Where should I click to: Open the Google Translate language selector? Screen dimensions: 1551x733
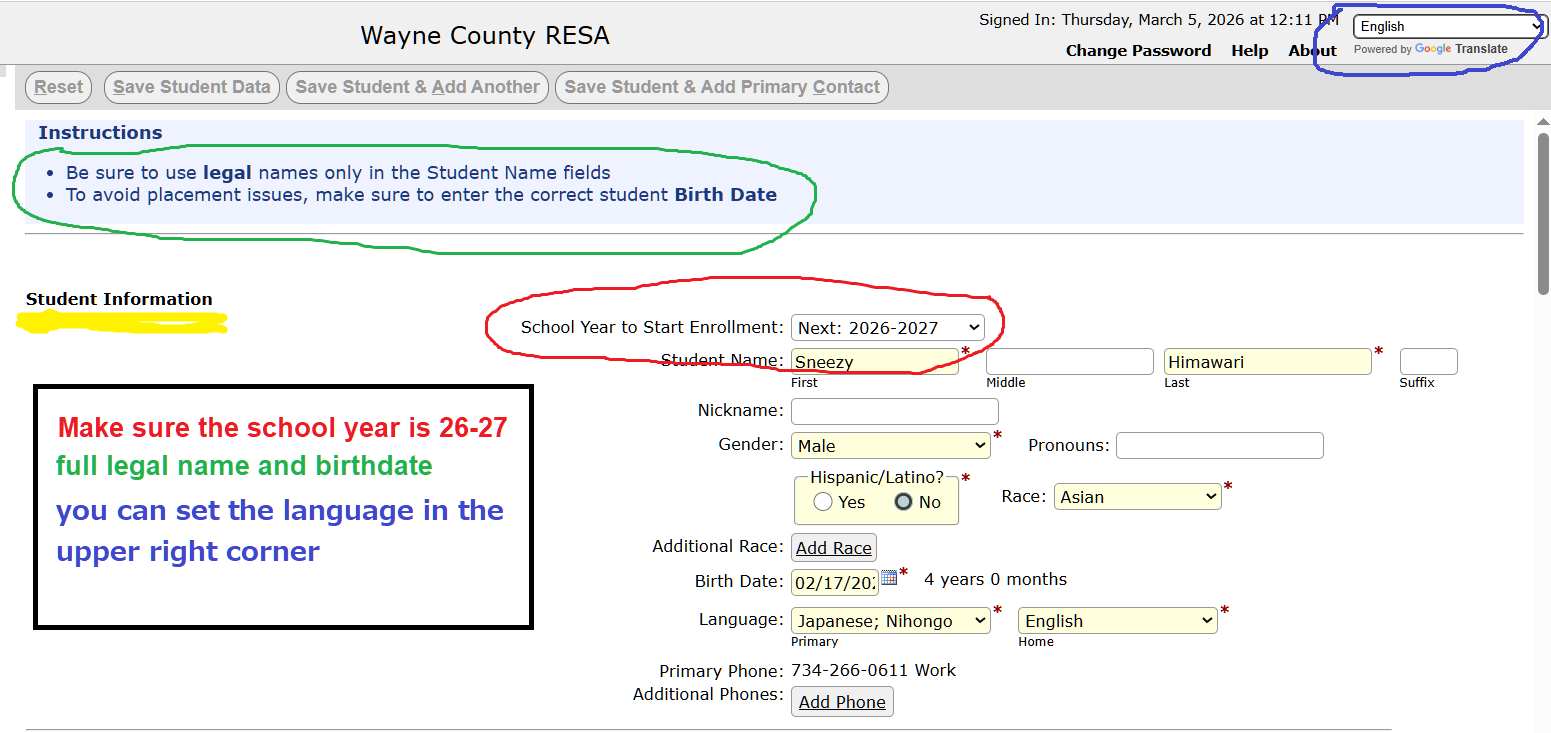pyautogui.click(x=1447, y=27)
